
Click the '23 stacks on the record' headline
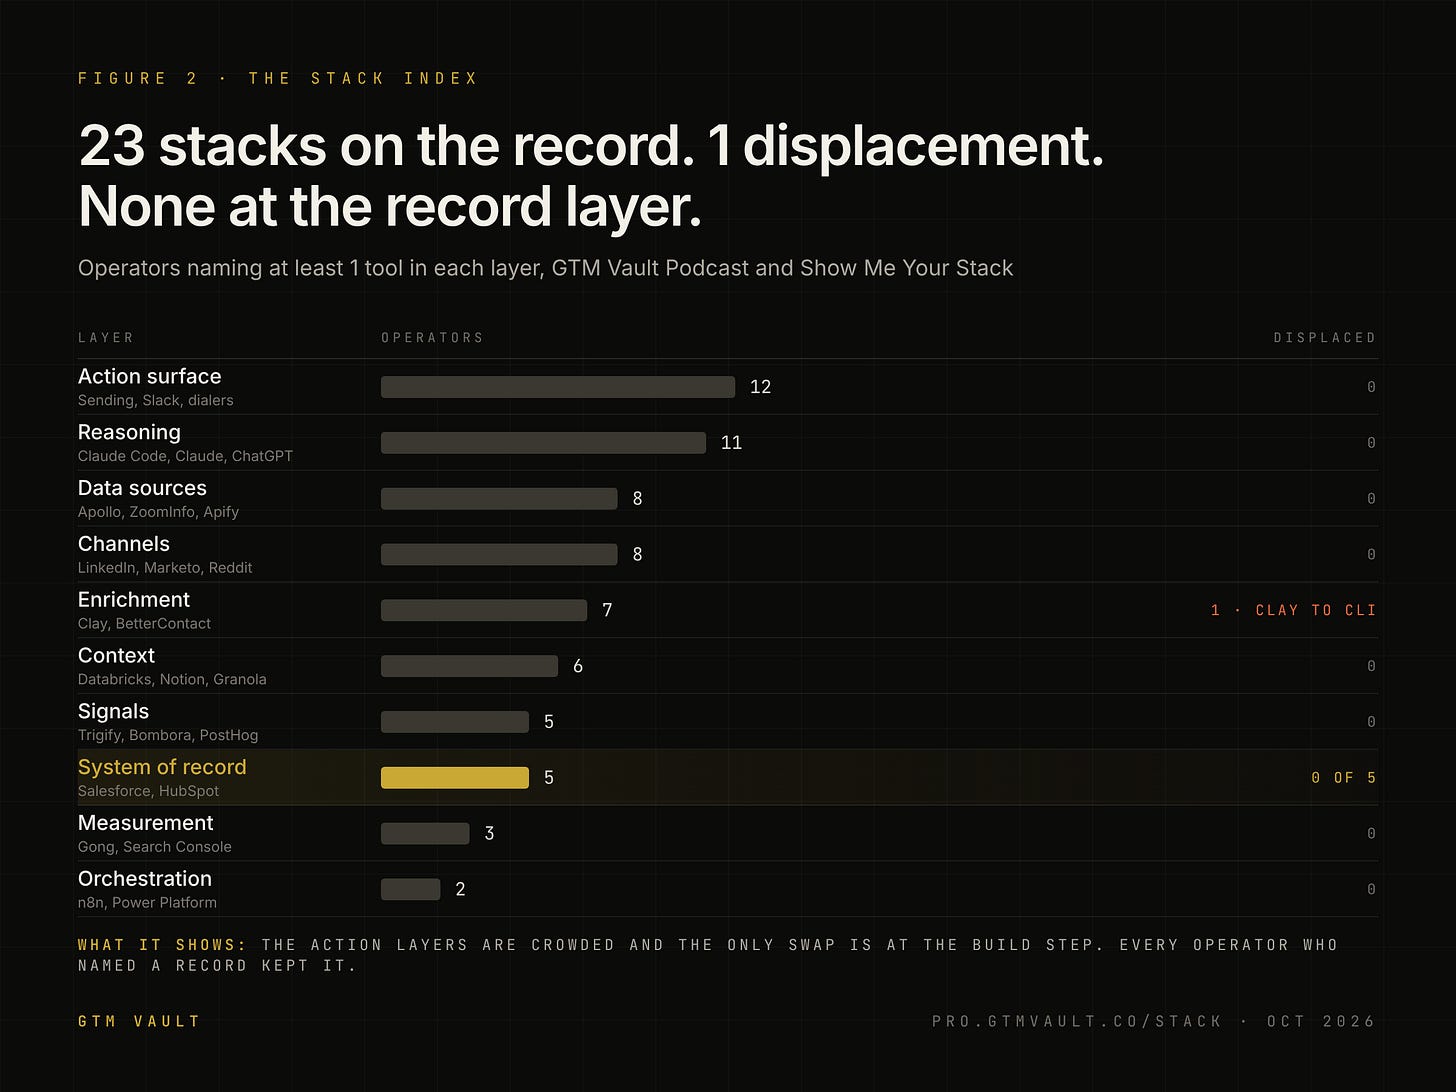386,146
